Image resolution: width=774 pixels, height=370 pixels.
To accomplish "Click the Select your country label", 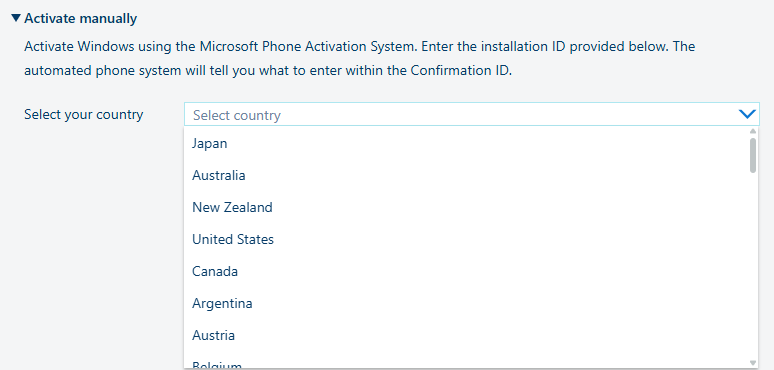I will pos(83,114).
